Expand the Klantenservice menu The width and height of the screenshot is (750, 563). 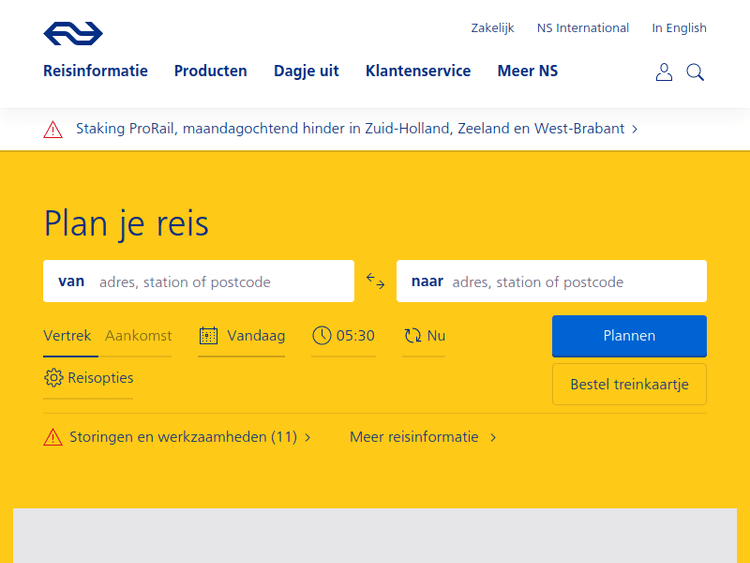pos(418,71)
